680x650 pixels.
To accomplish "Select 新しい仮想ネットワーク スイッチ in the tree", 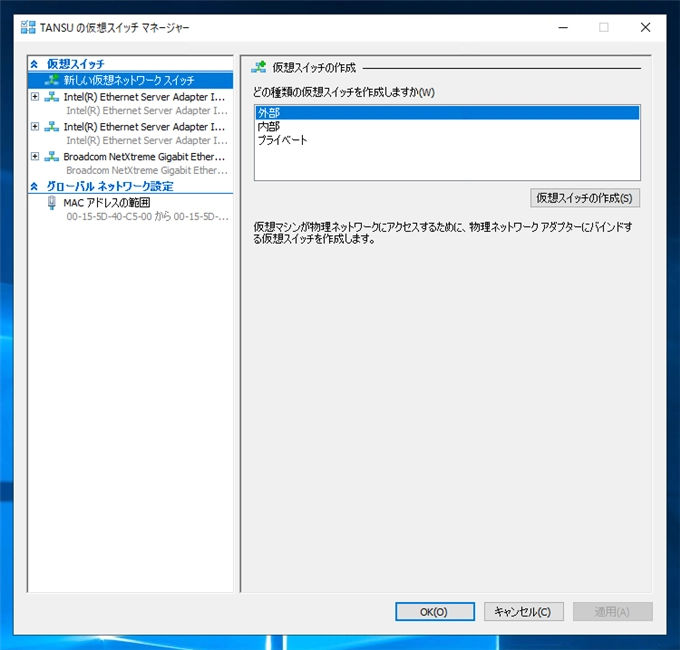I will coord(130,80).
